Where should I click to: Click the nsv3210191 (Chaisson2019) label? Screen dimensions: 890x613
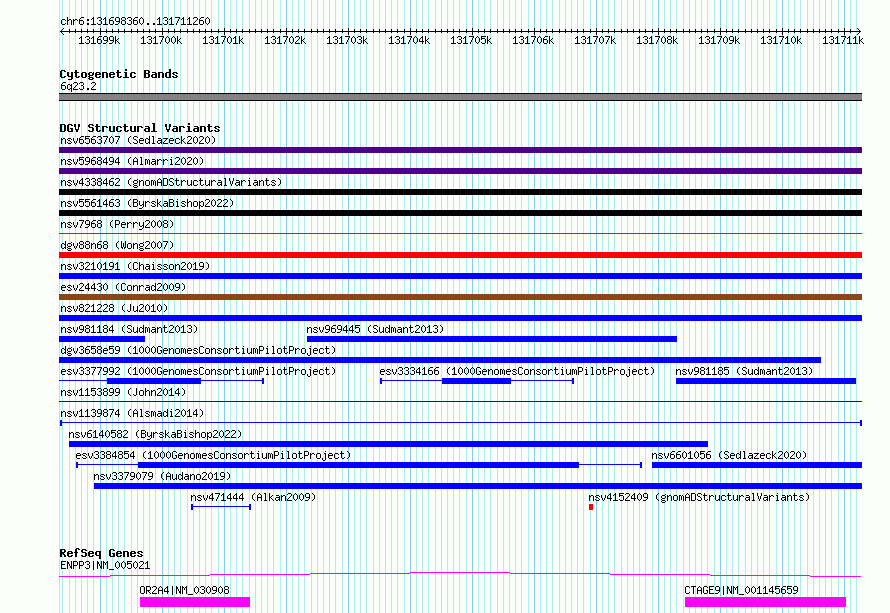(135, 266)
